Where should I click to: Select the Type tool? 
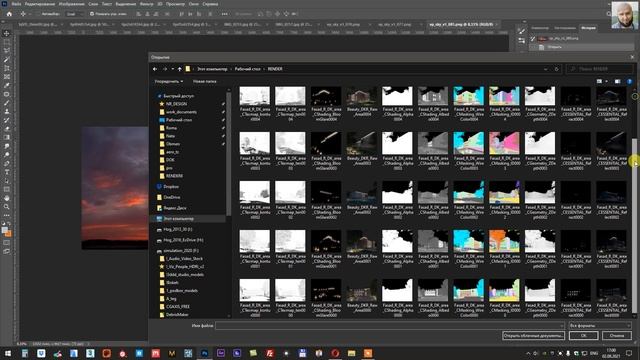(x=7, y=172)
